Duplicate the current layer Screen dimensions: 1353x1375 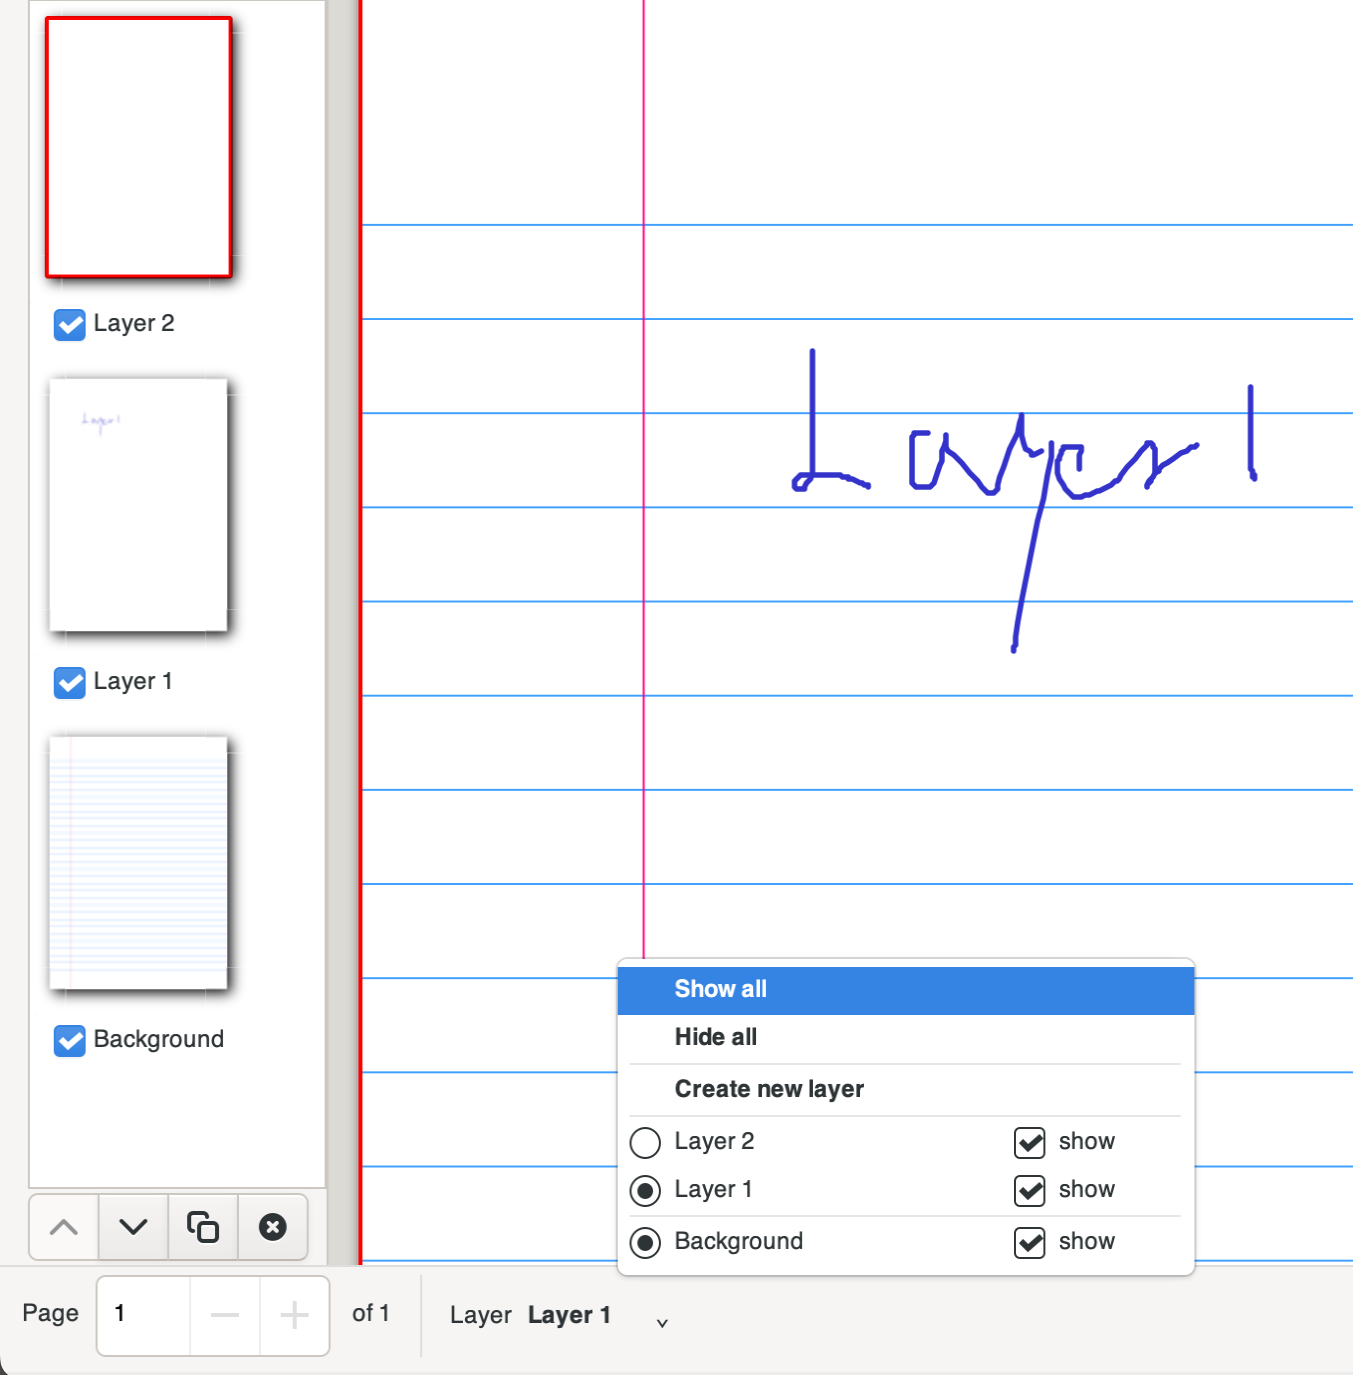point(203,1227)
